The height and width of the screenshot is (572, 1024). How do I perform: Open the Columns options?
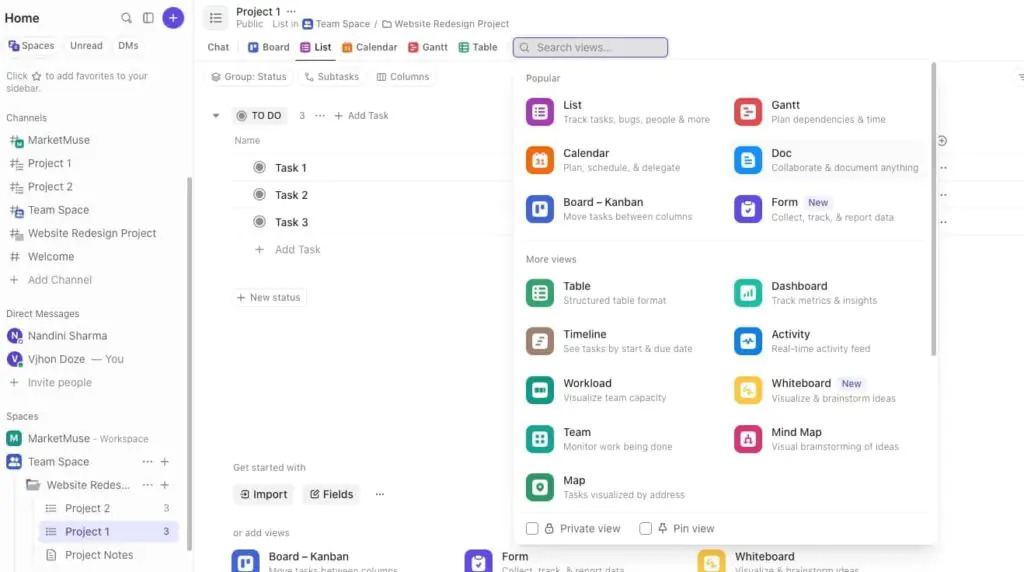[403, 76]
